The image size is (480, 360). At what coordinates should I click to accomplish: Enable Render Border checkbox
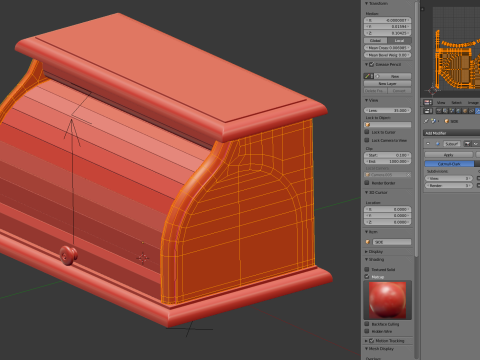(x=367, y=183)
